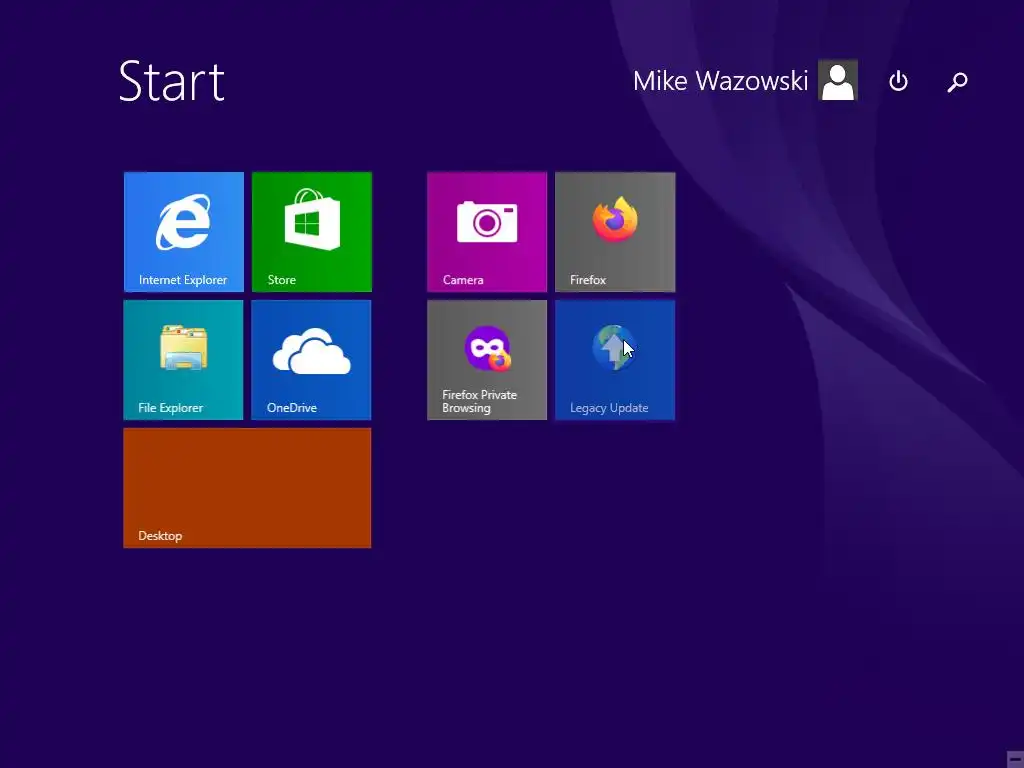Launch the Camera tile
This screenshot has width=1024, height=768.
(487, 232)
